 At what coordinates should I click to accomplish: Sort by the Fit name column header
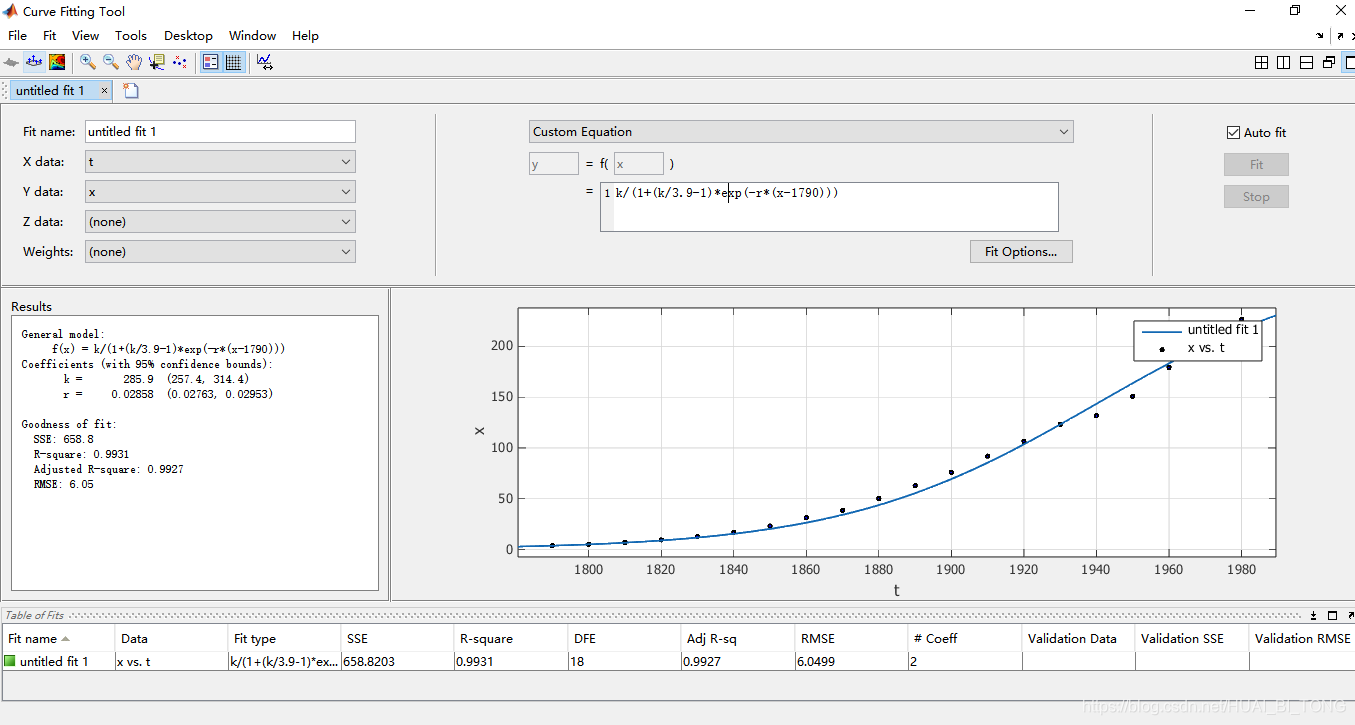[57, 638]
